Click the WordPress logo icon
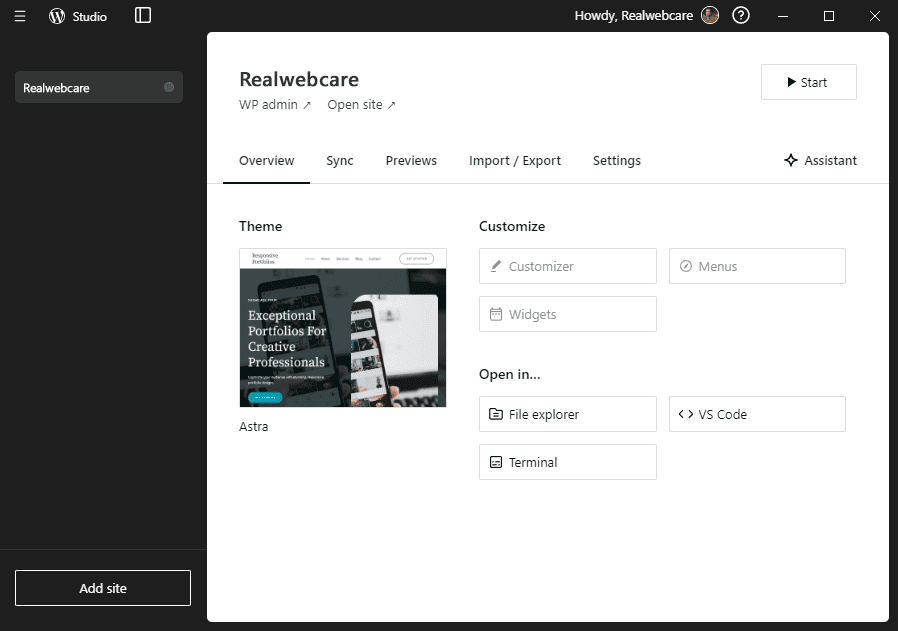Viewport: 898px width, 631px height. [x=57, y=16]
